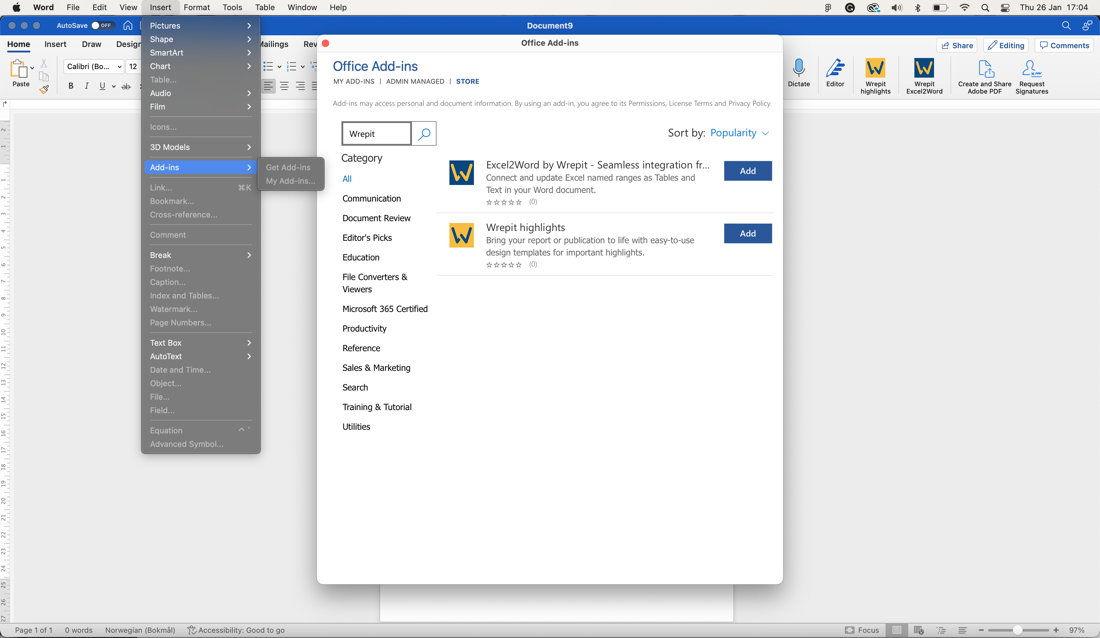Open macOS Control Centre icon
The height and width of the screenshot is (638, 1100).
1005,8
